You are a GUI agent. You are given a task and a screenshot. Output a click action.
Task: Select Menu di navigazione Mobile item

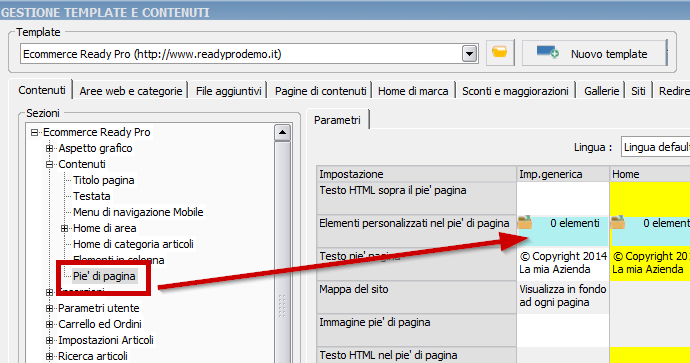pyautogui.click(x=138, y=212)
